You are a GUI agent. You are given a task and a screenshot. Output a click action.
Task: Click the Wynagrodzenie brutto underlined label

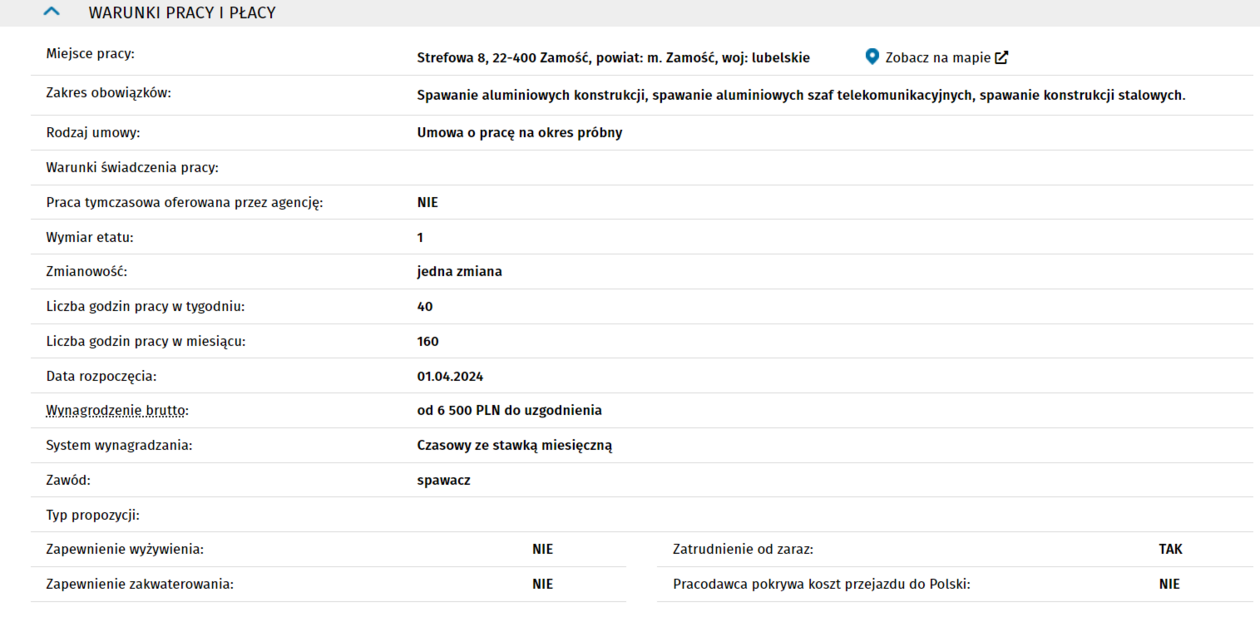point(116,411)
